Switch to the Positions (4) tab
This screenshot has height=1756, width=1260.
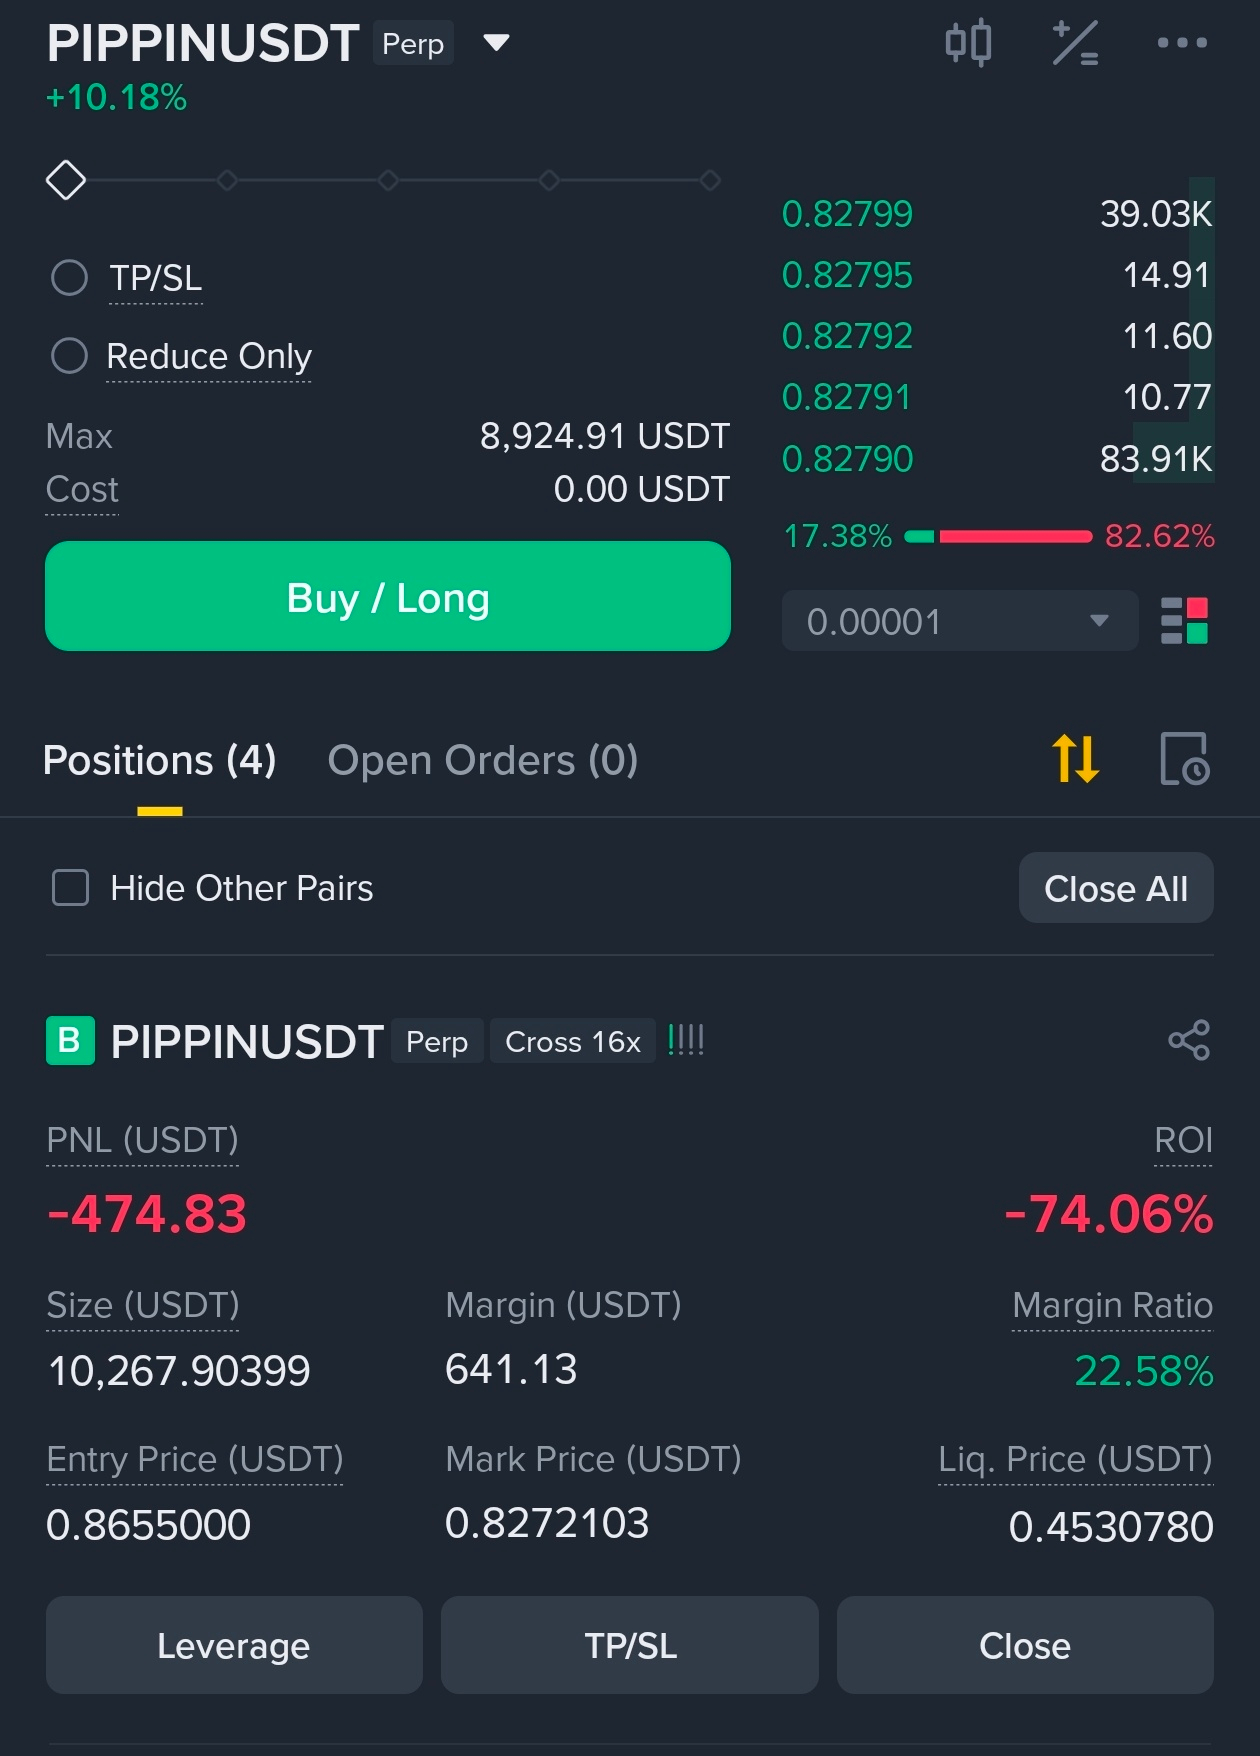[x=160, y=760]
